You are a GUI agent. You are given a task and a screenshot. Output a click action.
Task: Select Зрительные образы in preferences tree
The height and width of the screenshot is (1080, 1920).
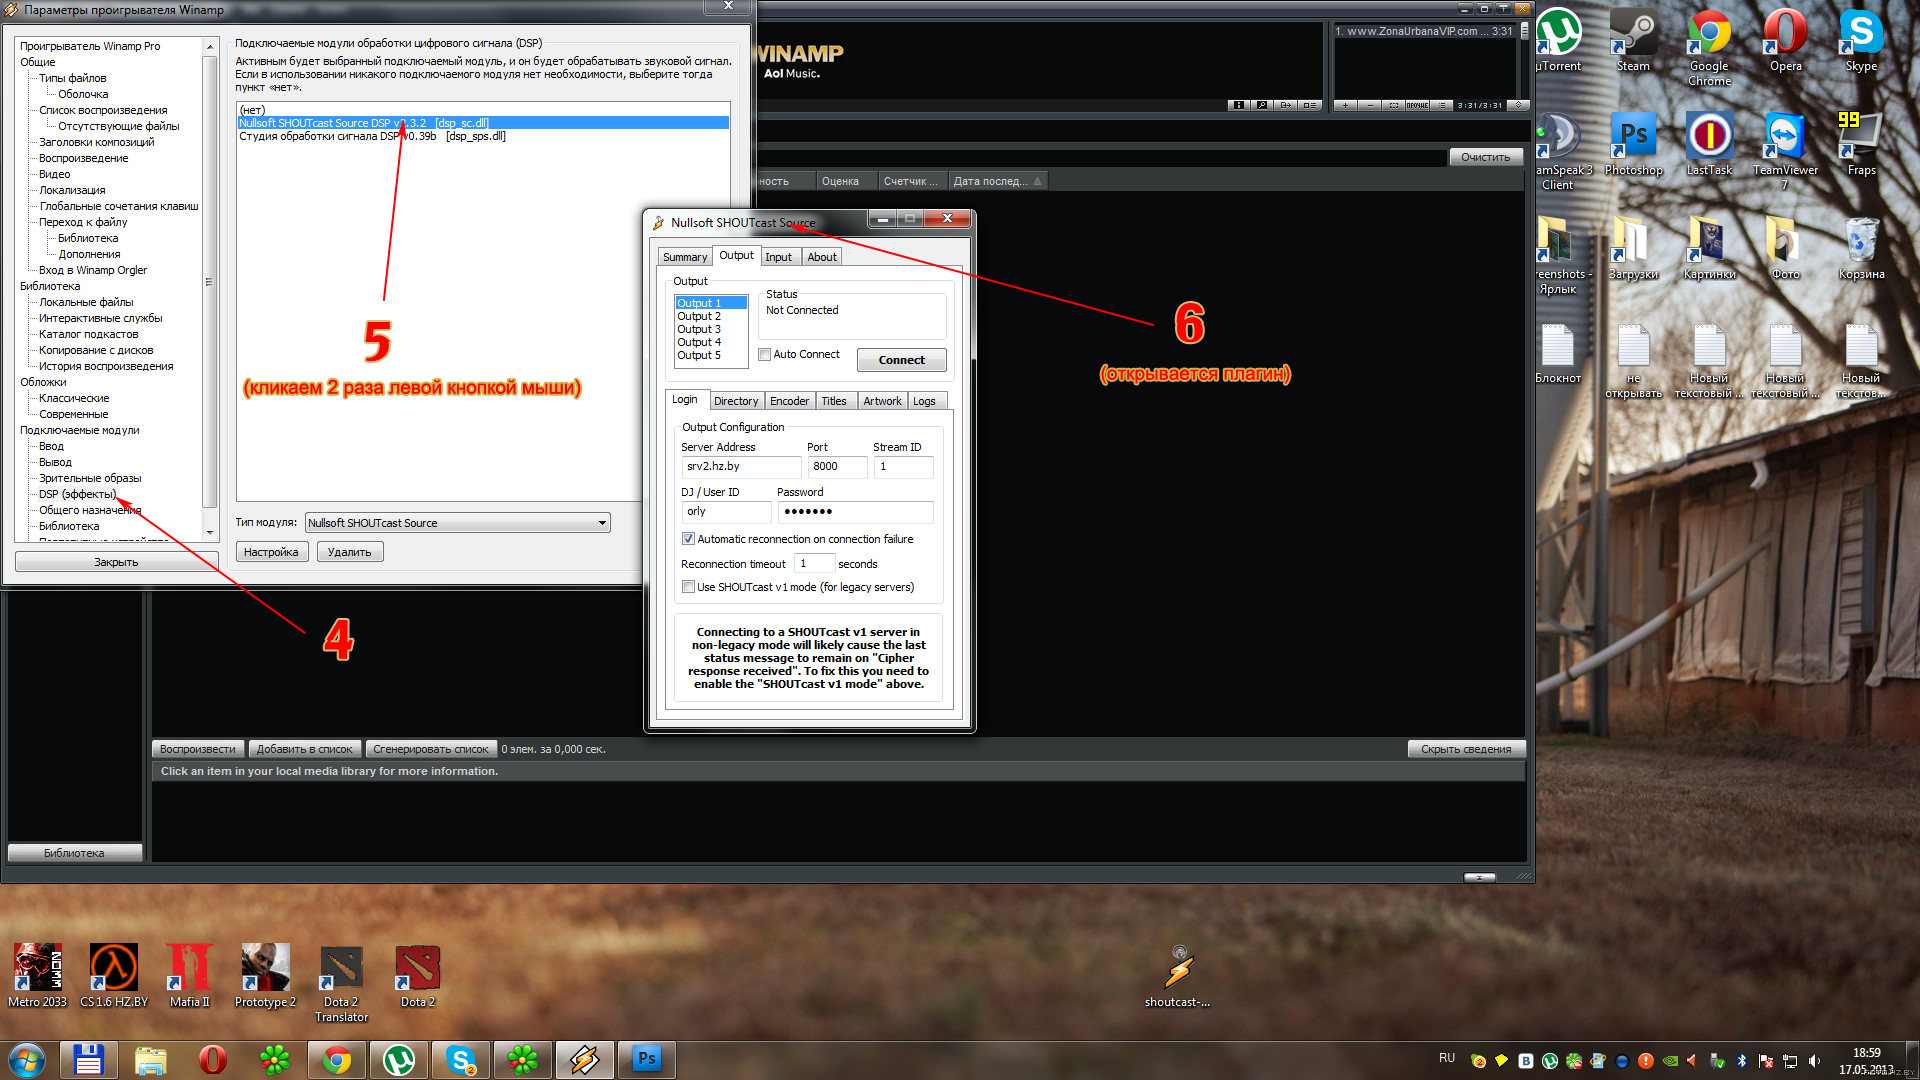pyautogui.click(x=90, y=478)
